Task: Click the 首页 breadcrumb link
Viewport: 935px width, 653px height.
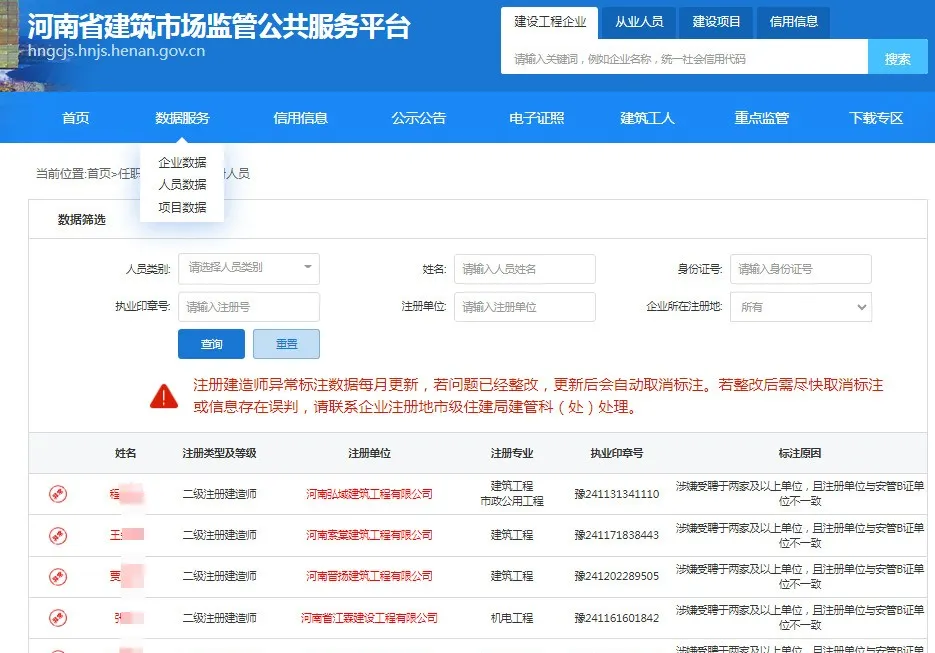Action: (99, 174)
